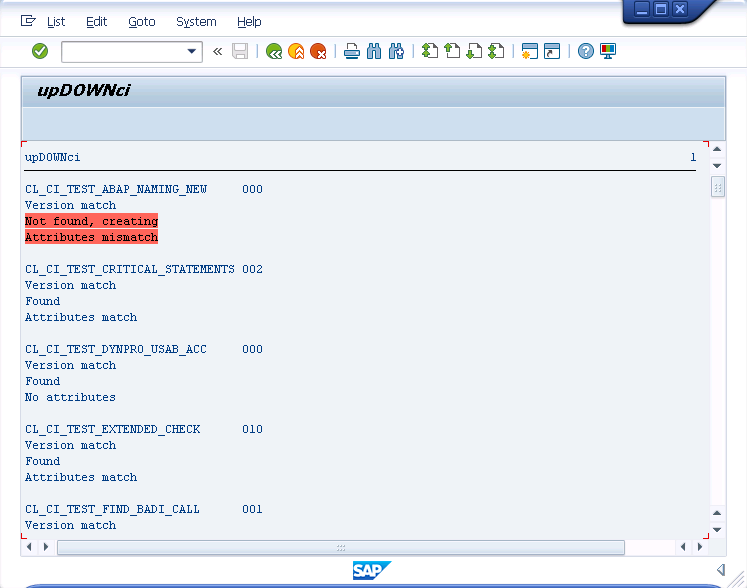Click the SAP logo at bottom
The height and width of the screenshot is (588, 747).
pyautogui.click(x=372, y=570)
